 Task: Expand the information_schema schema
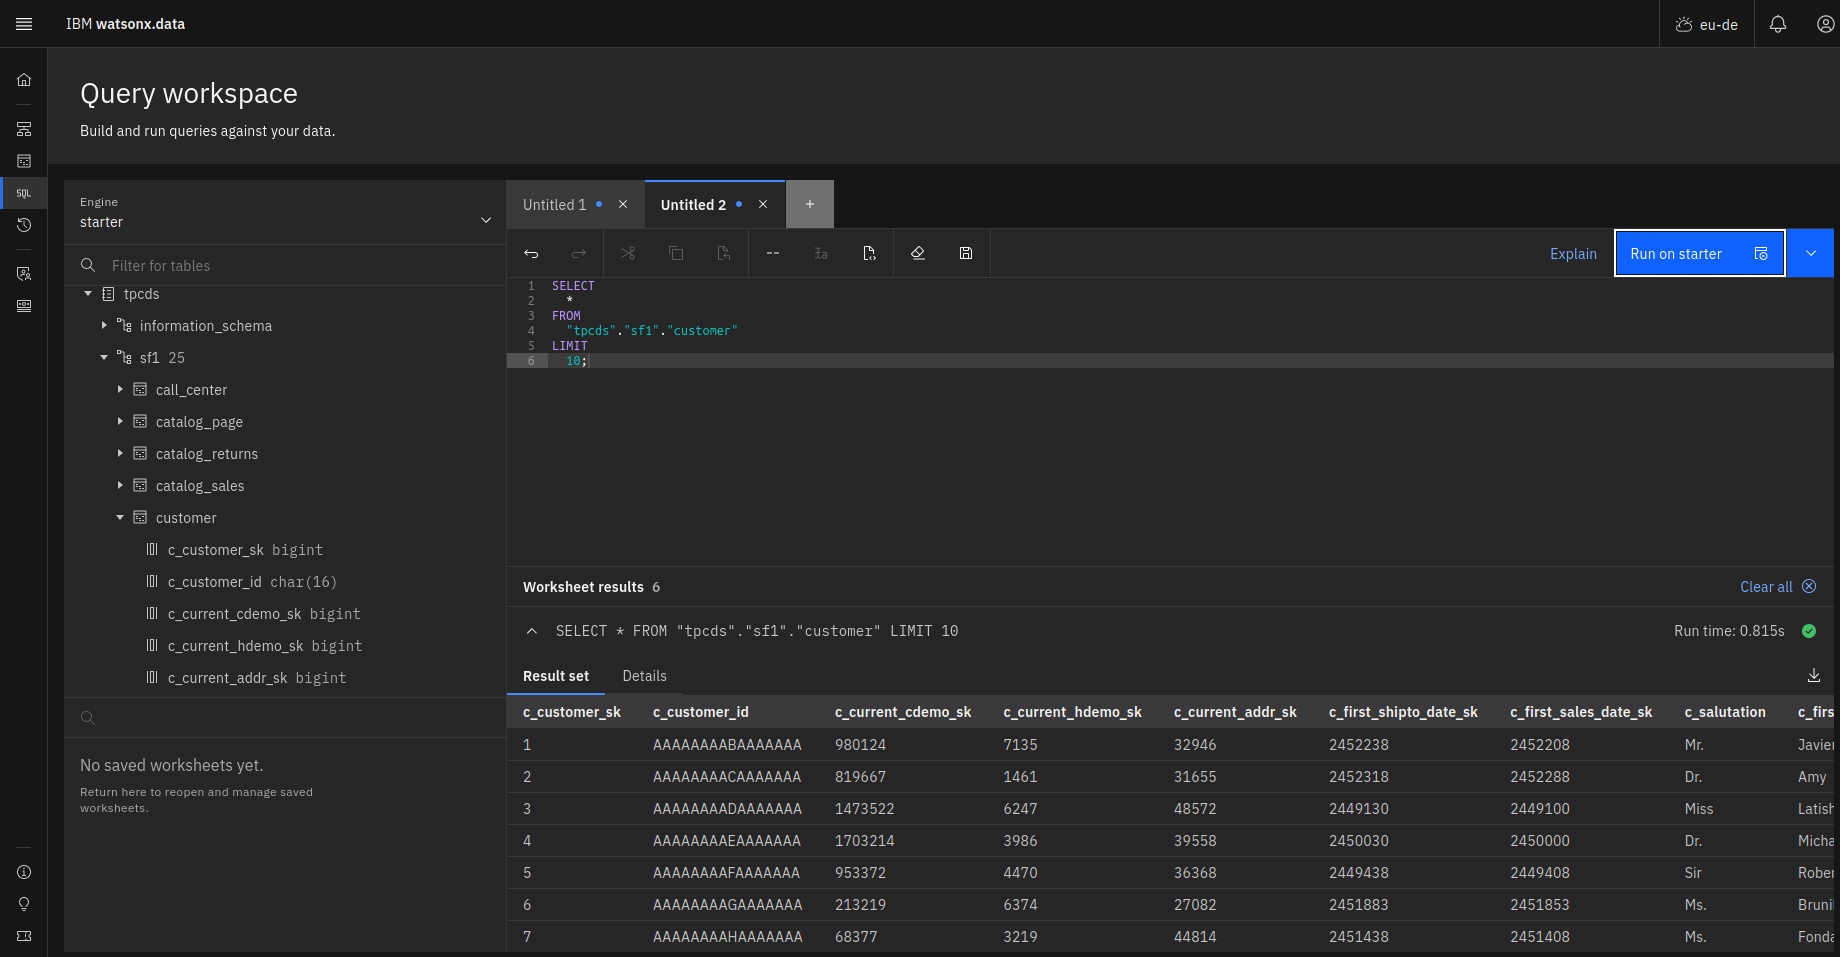click(x=104, y=326)
